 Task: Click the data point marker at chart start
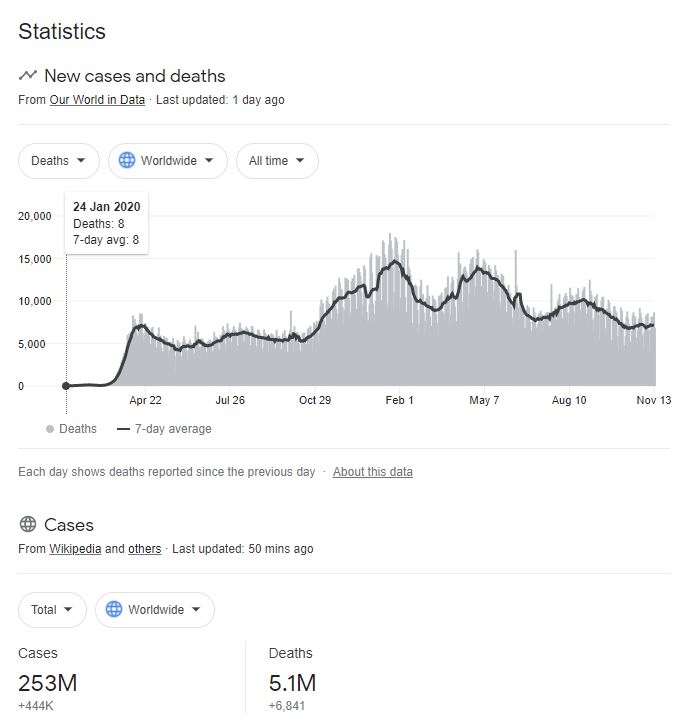coord(66,385)
